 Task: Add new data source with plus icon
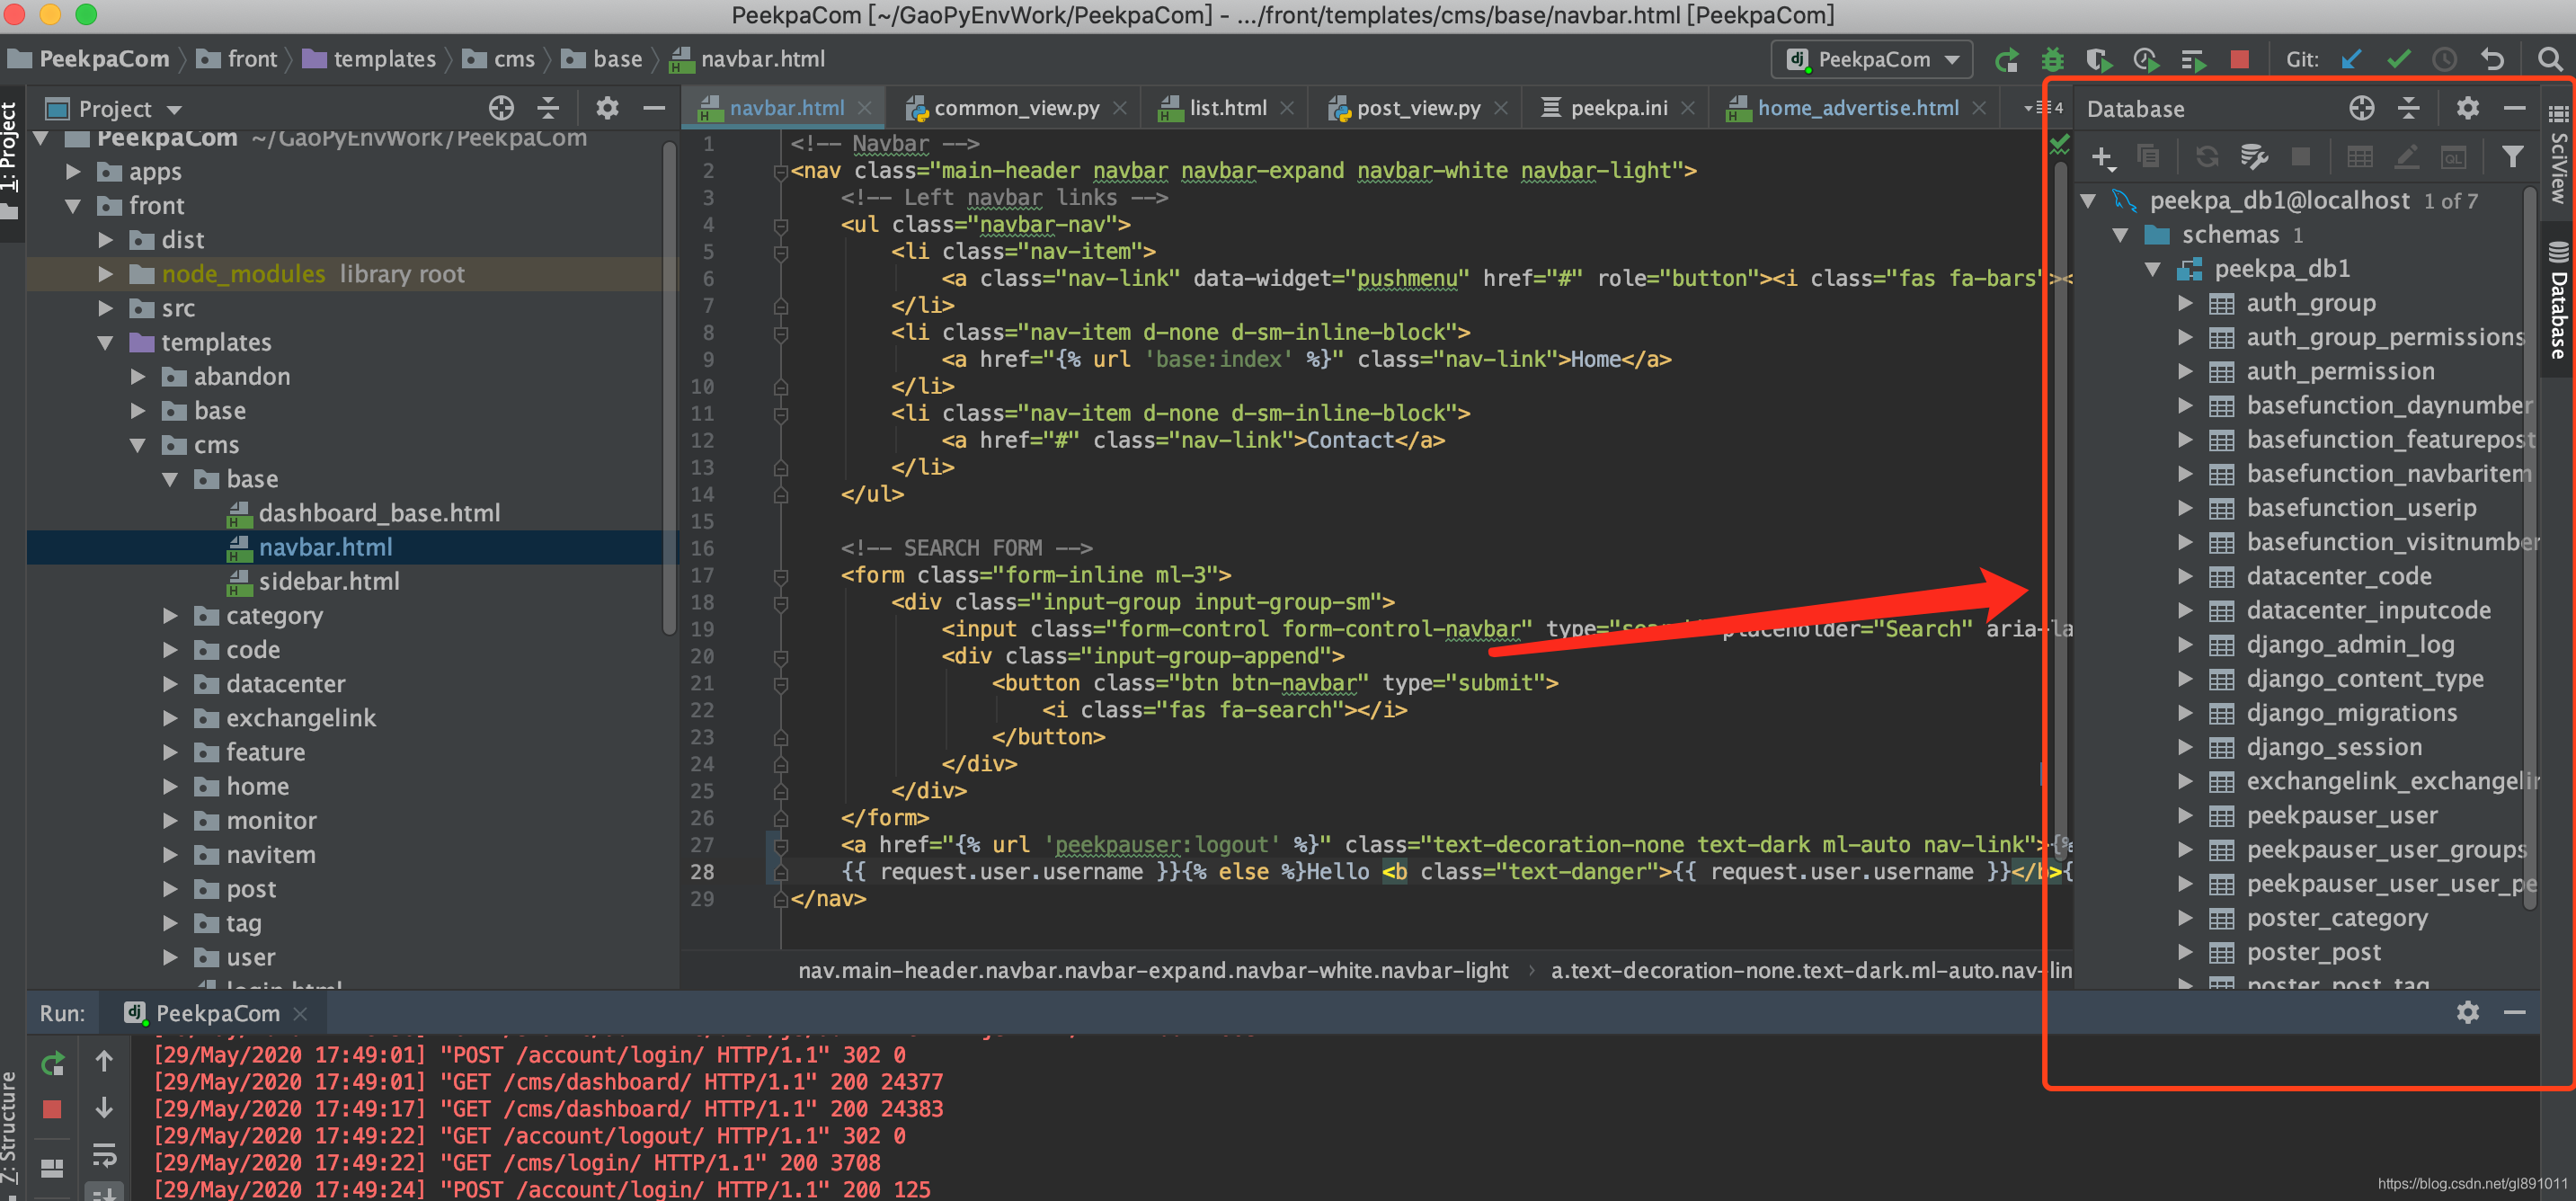2101,157
